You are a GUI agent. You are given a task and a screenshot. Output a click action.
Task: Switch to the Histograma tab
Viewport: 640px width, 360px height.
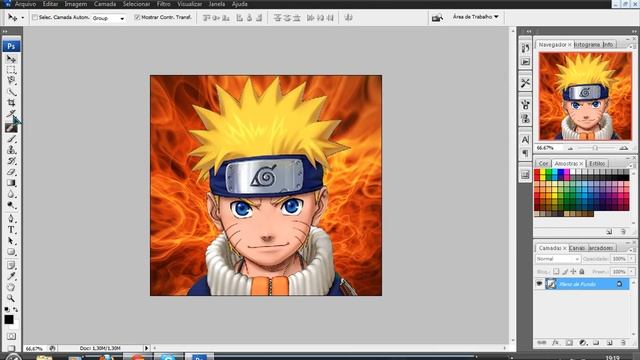[x=587, y=44]
